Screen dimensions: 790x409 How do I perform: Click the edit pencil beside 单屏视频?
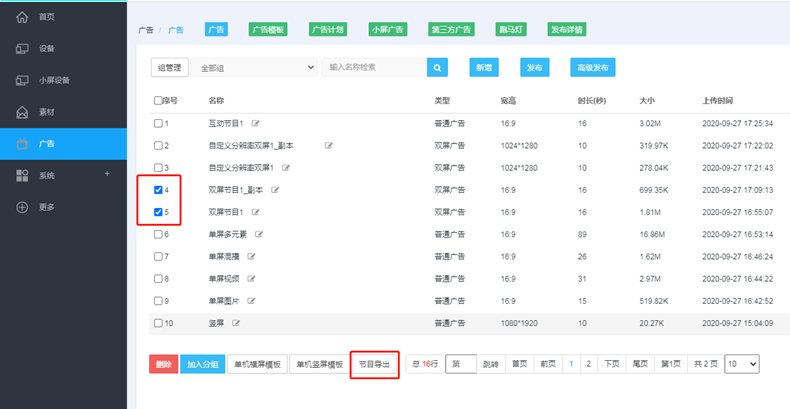252,278
